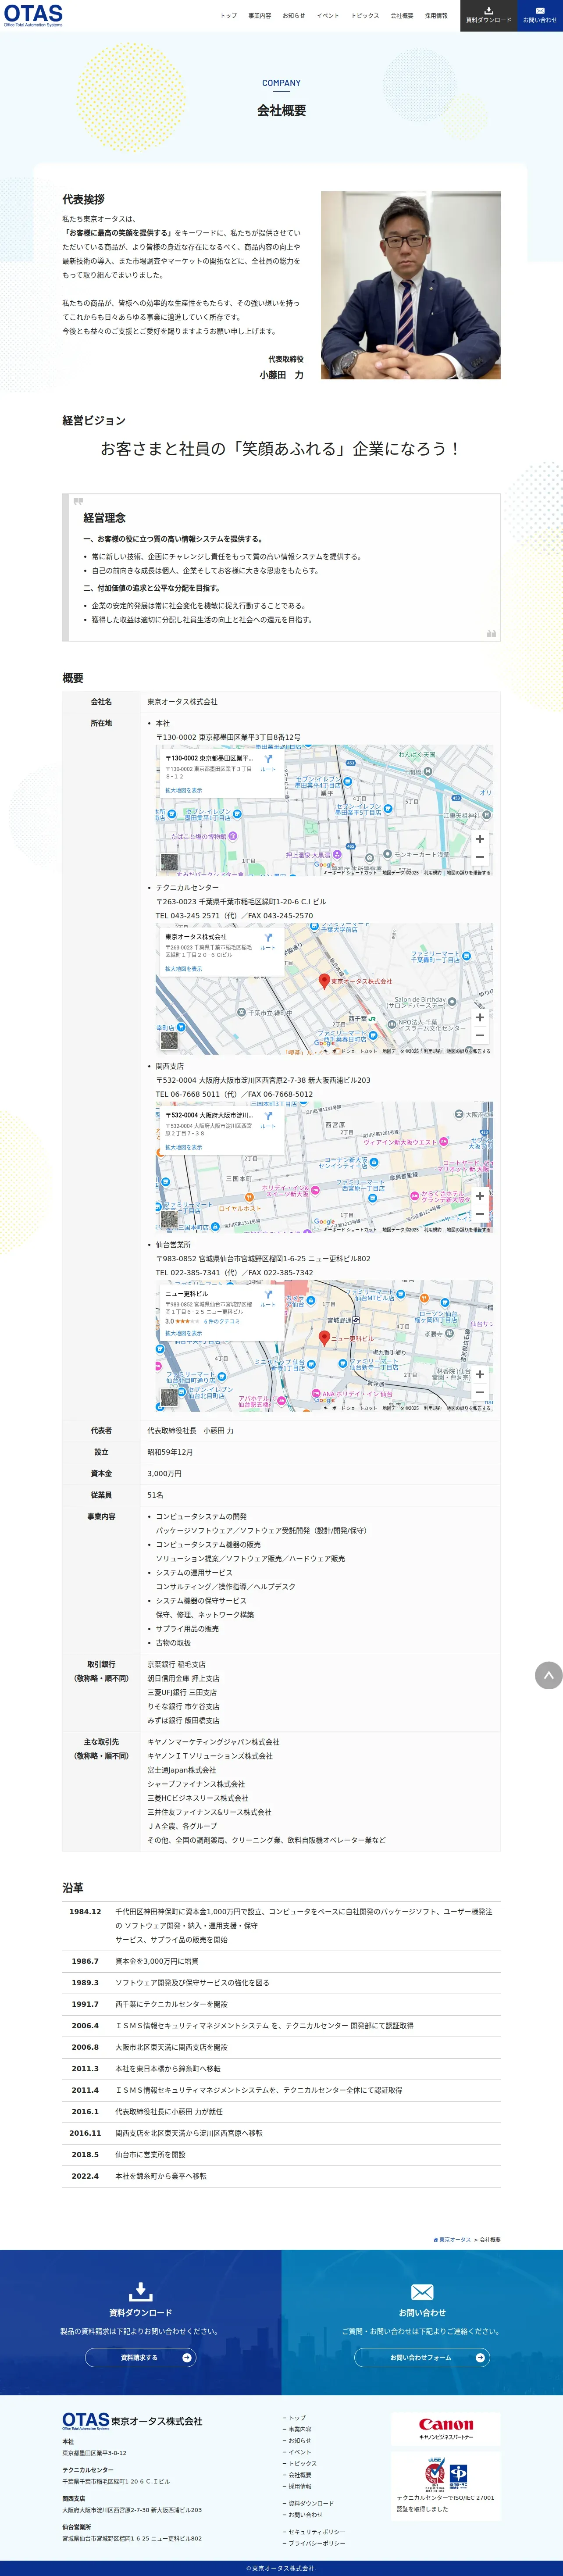The width and height of the screenshot is (563, 2576).
Task: Zoom in on the 関西支店 map
Action: (x=480, y=1196)
